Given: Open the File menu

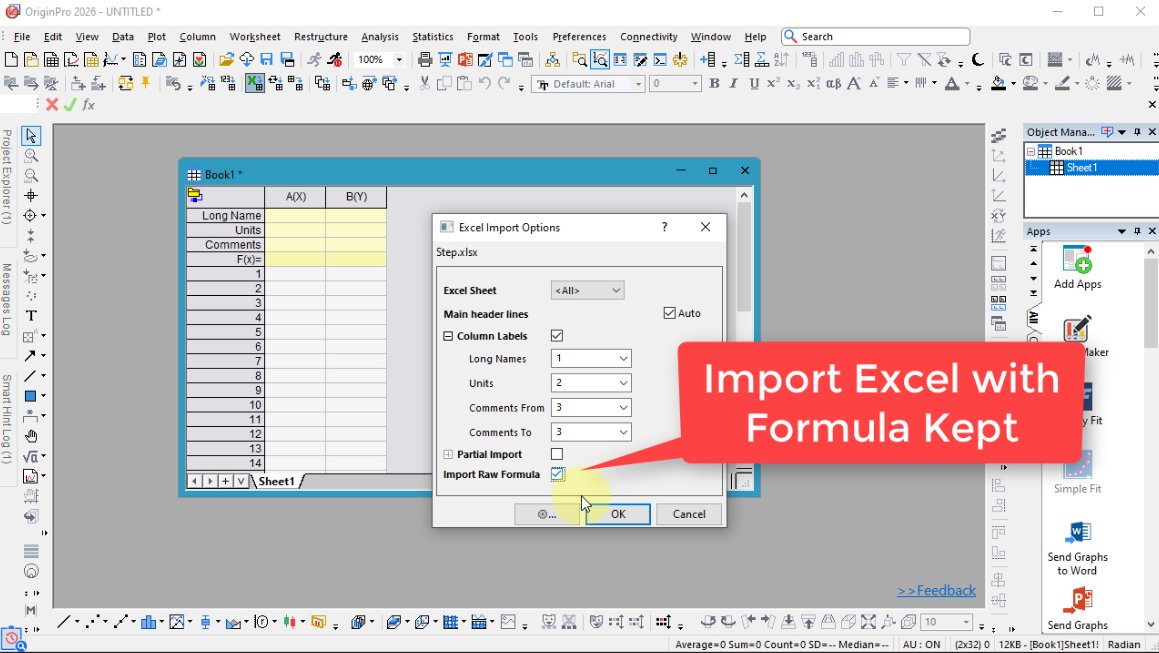Looking at the screenshot, I should click(x=21, y=36).
